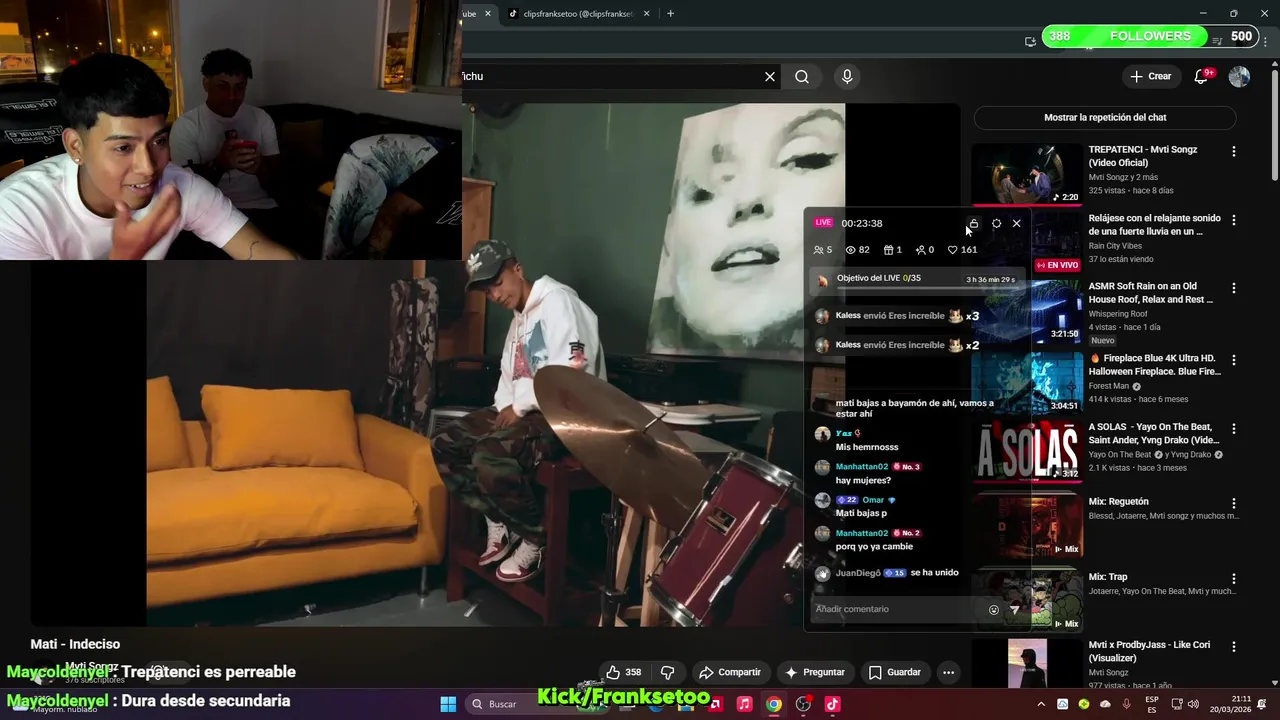
Task: Click microphone icon in system tray
Action: coord(1127,704)
